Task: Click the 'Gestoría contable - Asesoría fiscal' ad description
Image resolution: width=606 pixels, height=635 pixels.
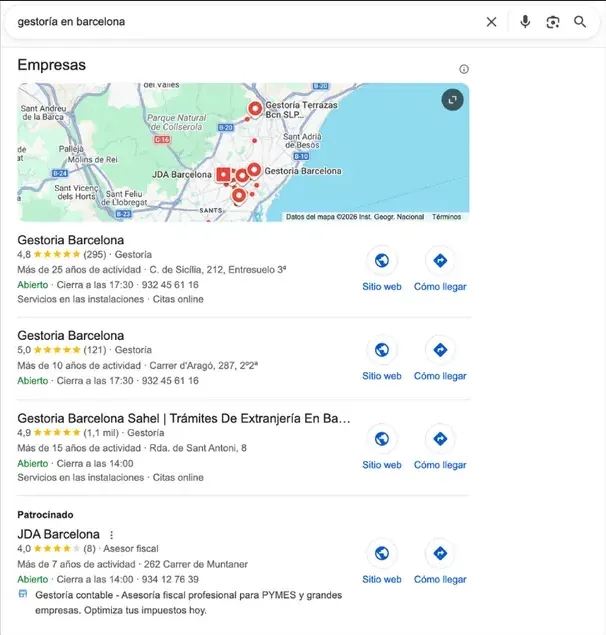Action: click(x=188, y=603)
